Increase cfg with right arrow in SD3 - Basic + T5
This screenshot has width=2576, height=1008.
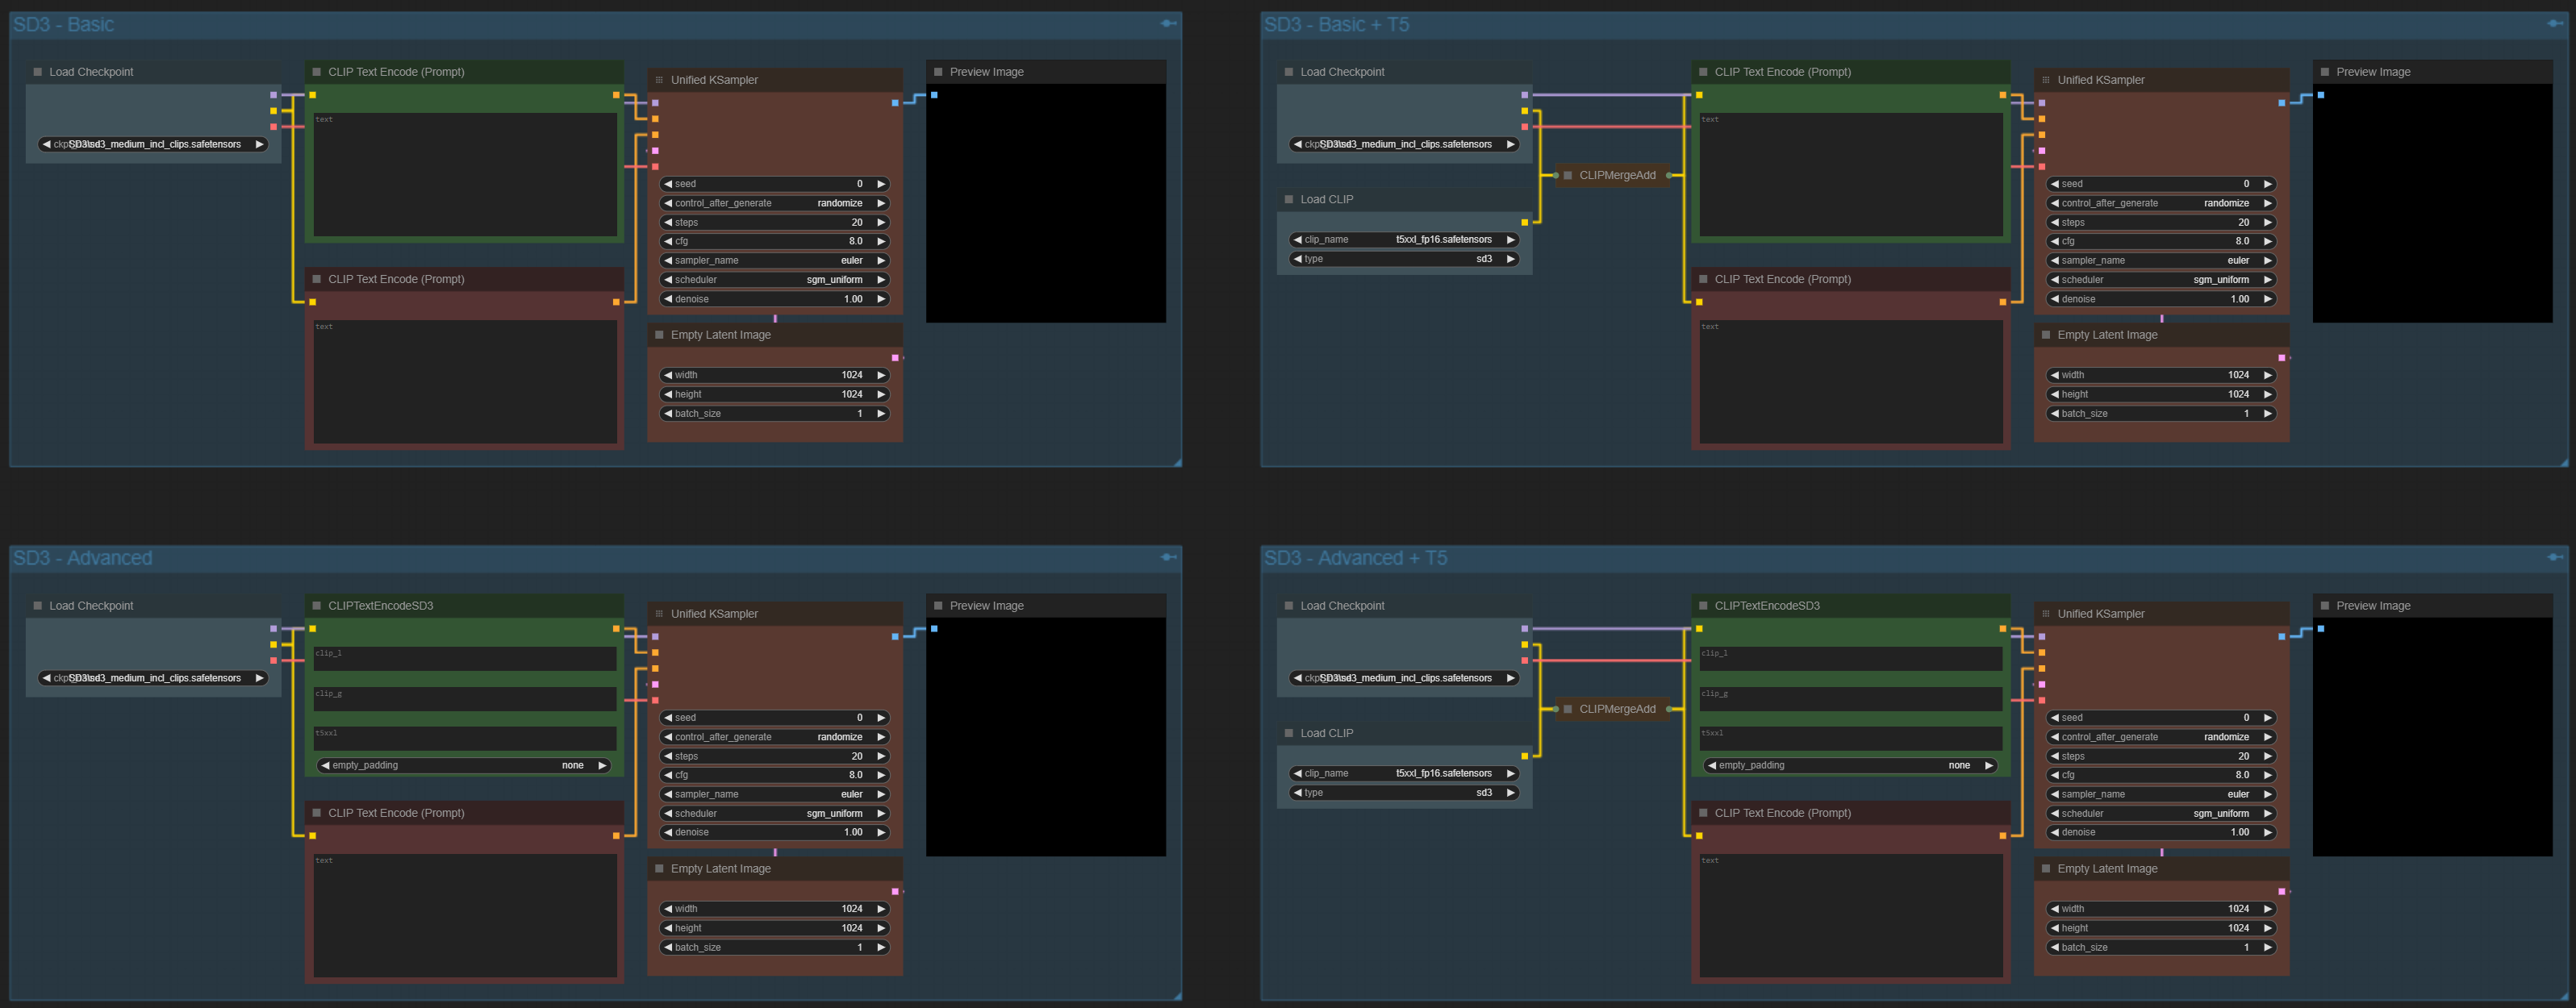pyautogui.click(x=2268, y=241)
